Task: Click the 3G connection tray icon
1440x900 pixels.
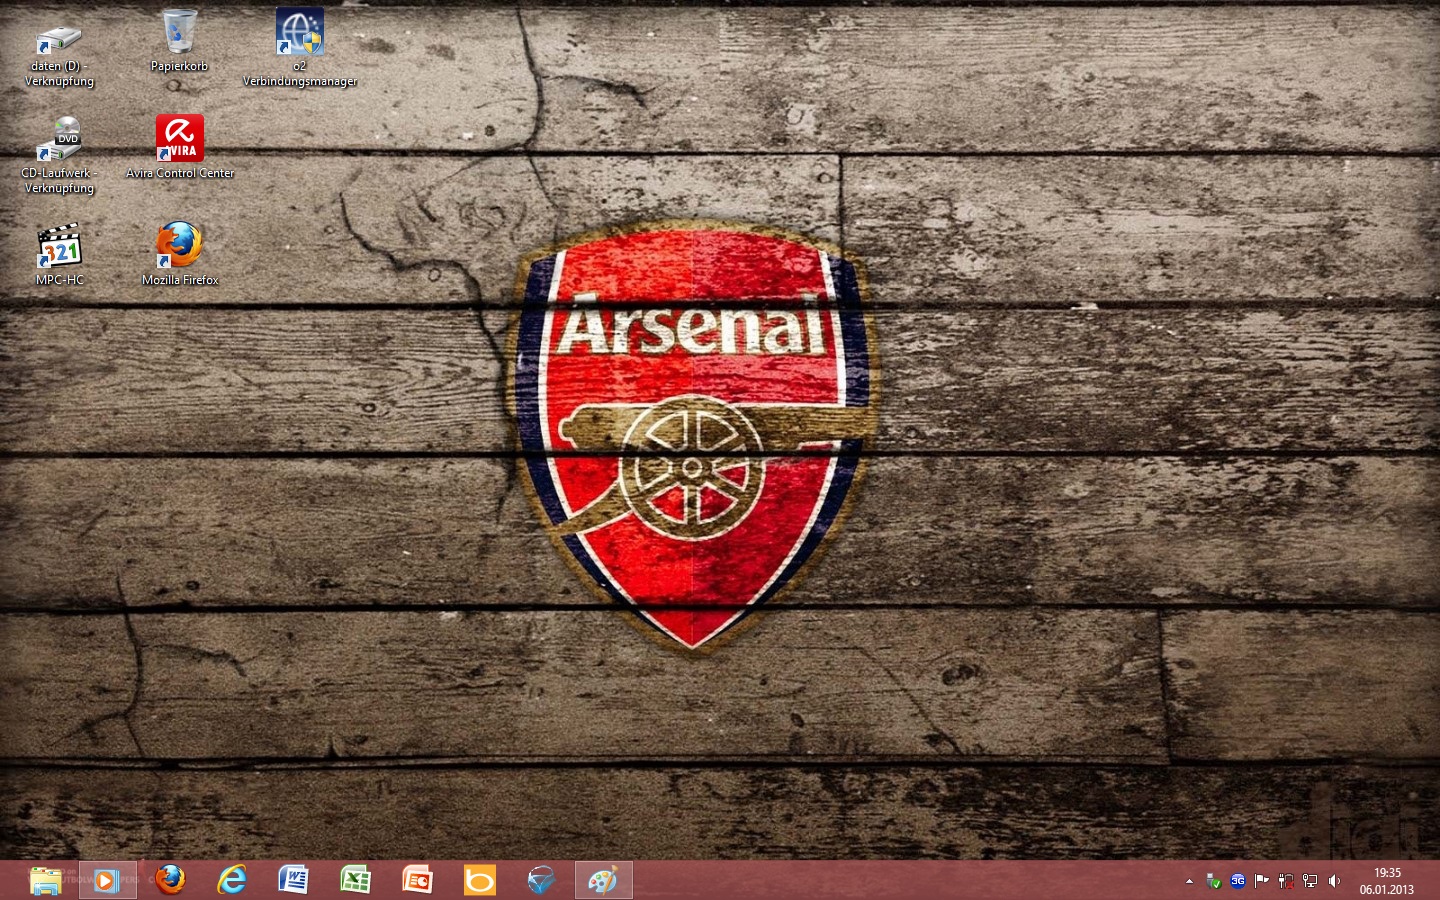Action: tap(1238, 881)
